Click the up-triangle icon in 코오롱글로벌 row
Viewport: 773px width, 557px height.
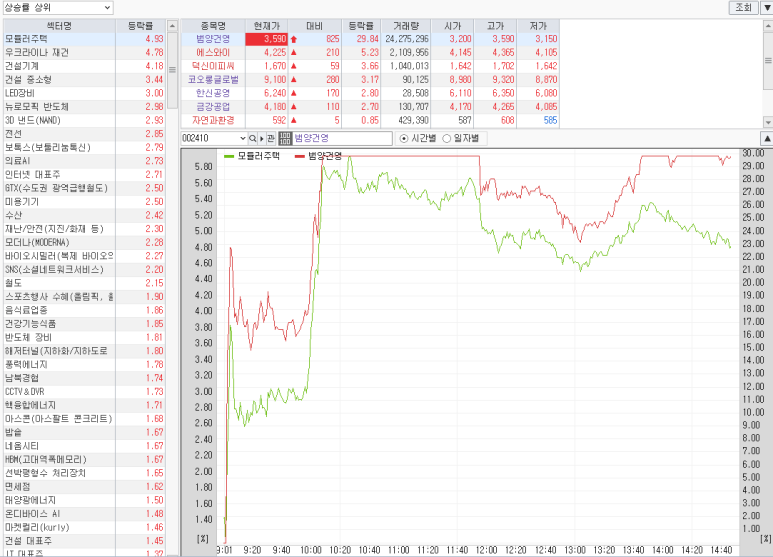pos(294,79)
